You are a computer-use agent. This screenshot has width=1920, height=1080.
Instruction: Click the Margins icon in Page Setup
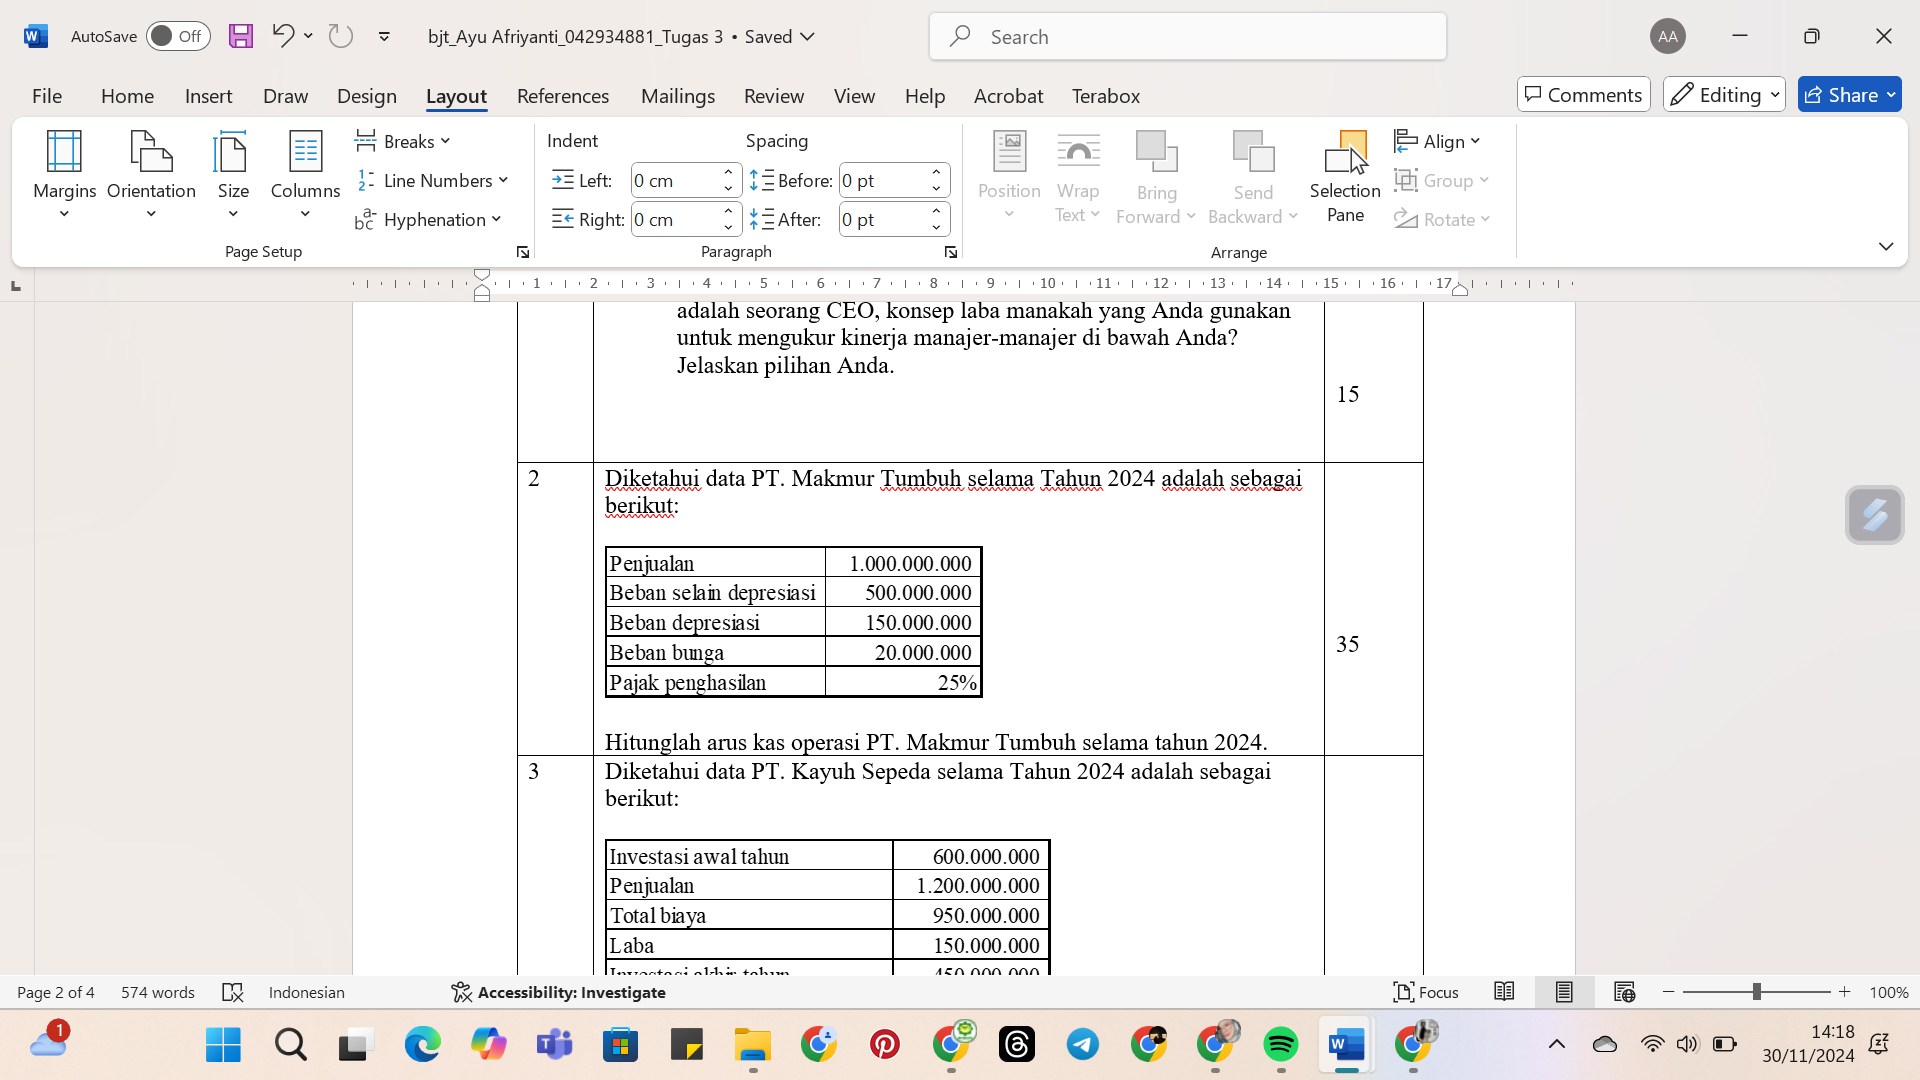[x=63, y=171]
